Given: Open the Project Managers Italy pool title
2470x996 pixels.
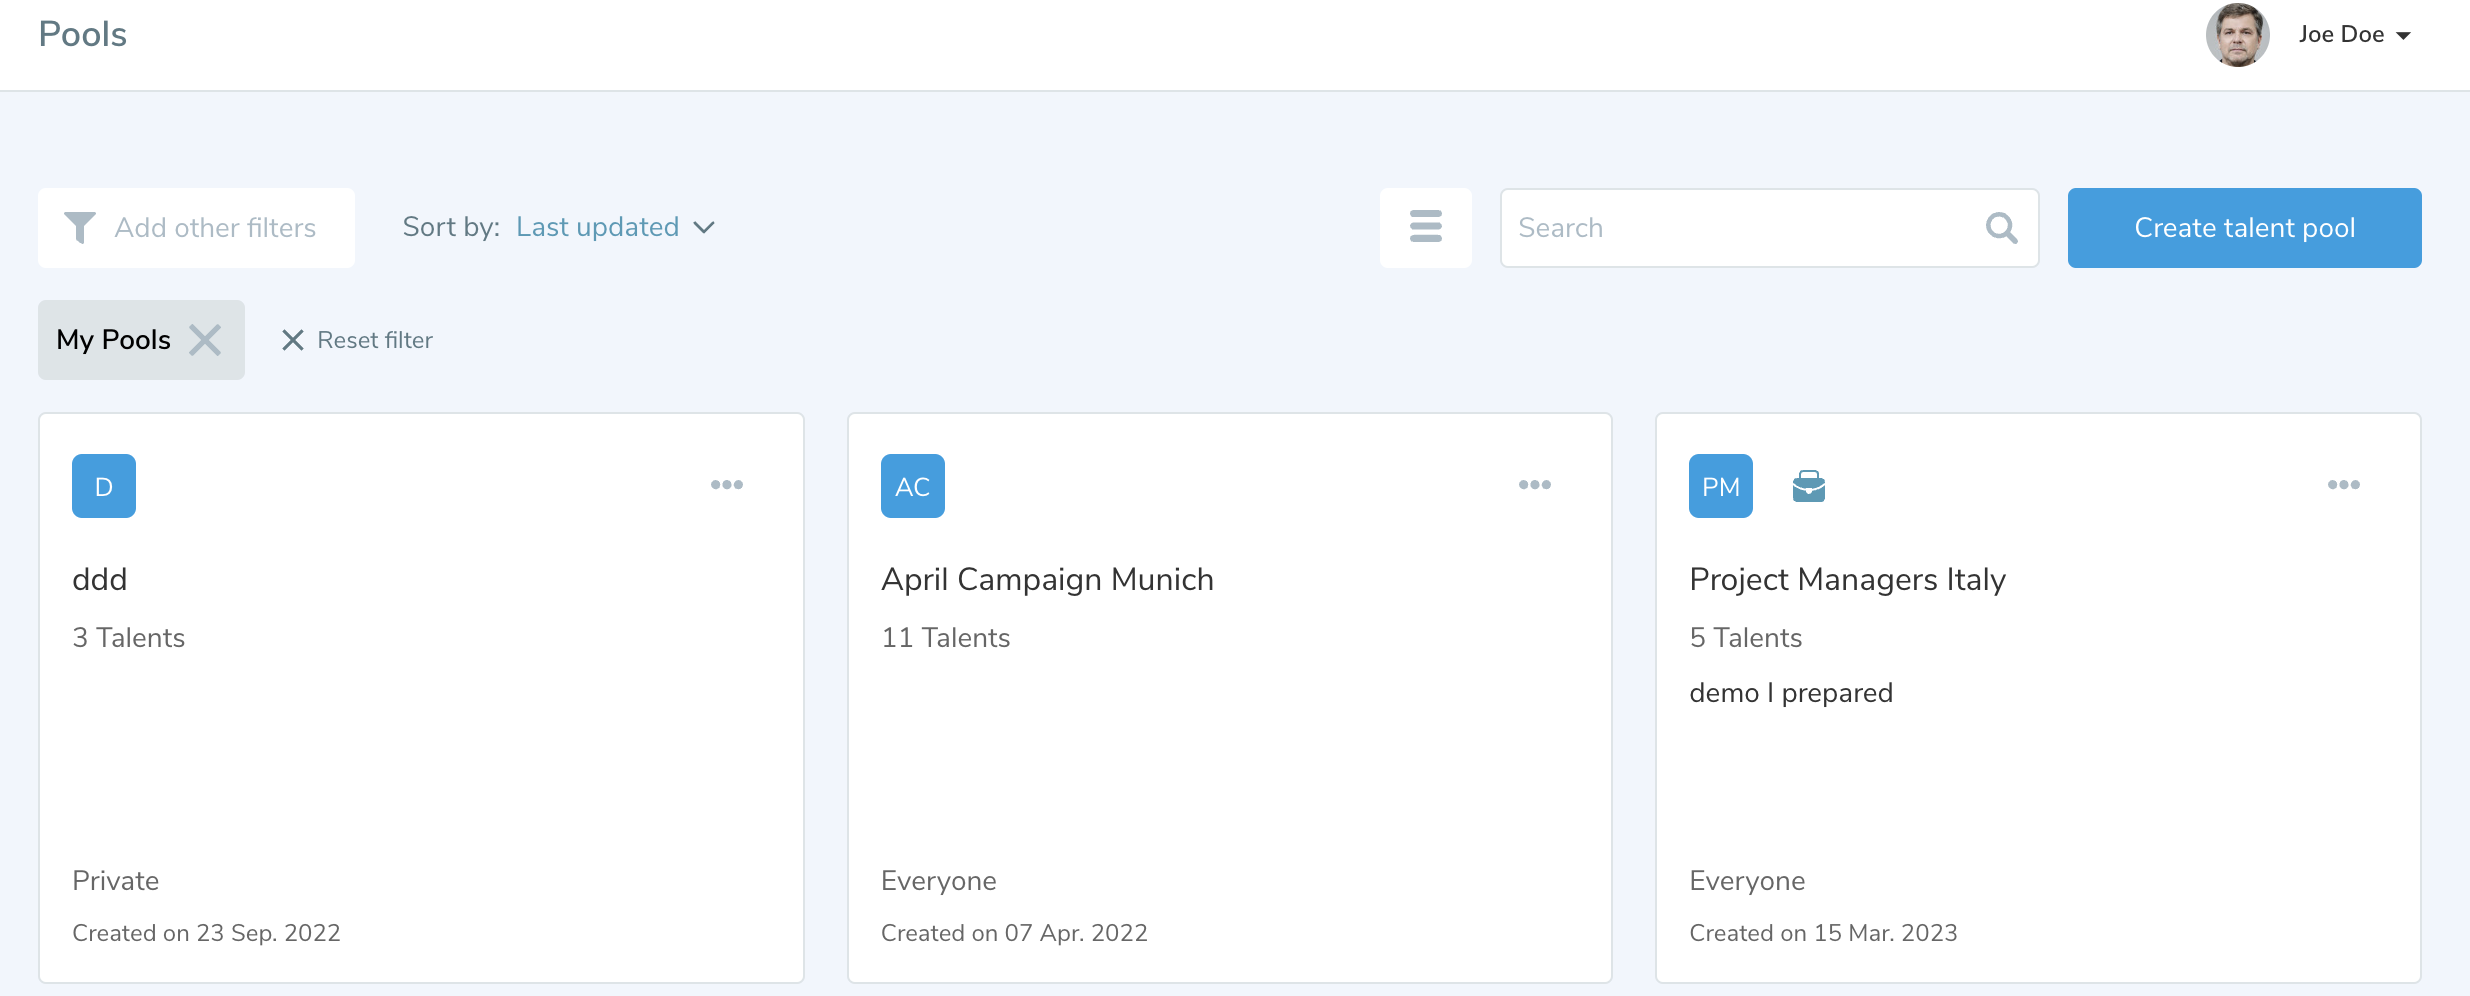Looking at the screenshot, I should pyautogui.click(x=1847, y=579).
